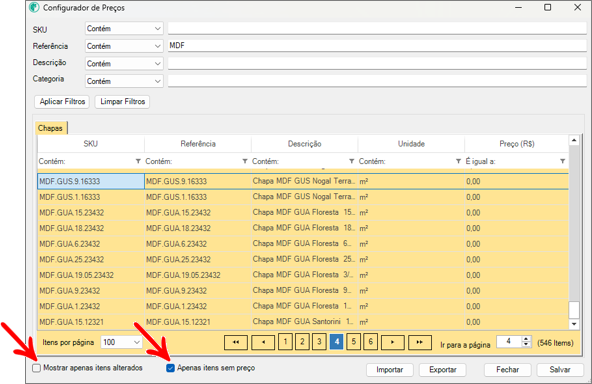
Task: Sort by the Descrição column header
Action: [x=304, y=144]
